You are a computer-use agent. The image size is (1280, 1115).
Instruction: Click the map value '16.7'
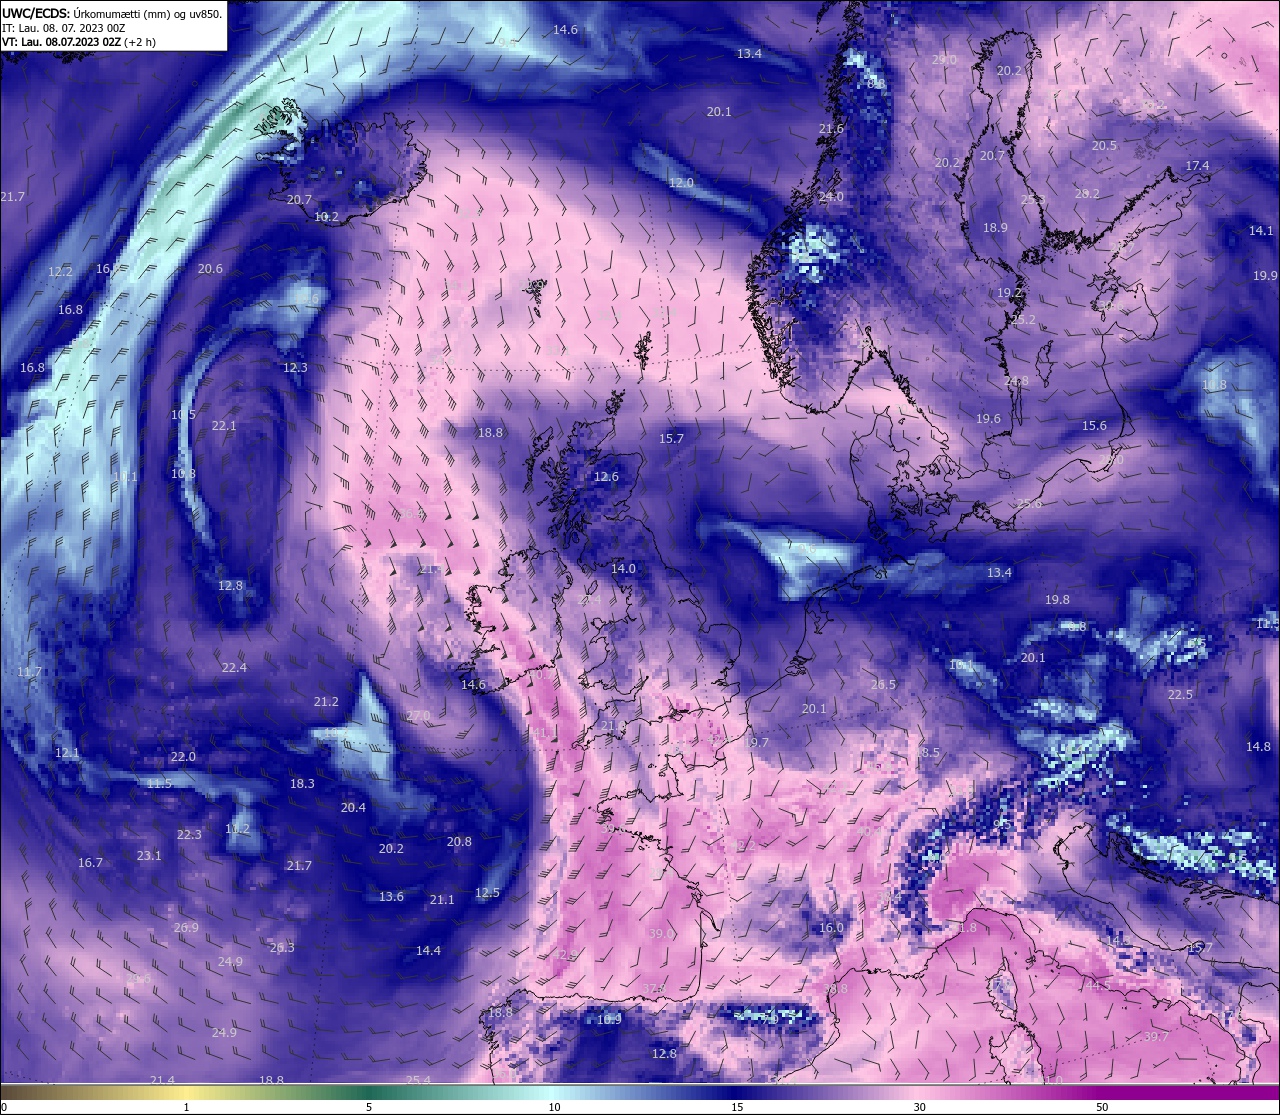90,863
